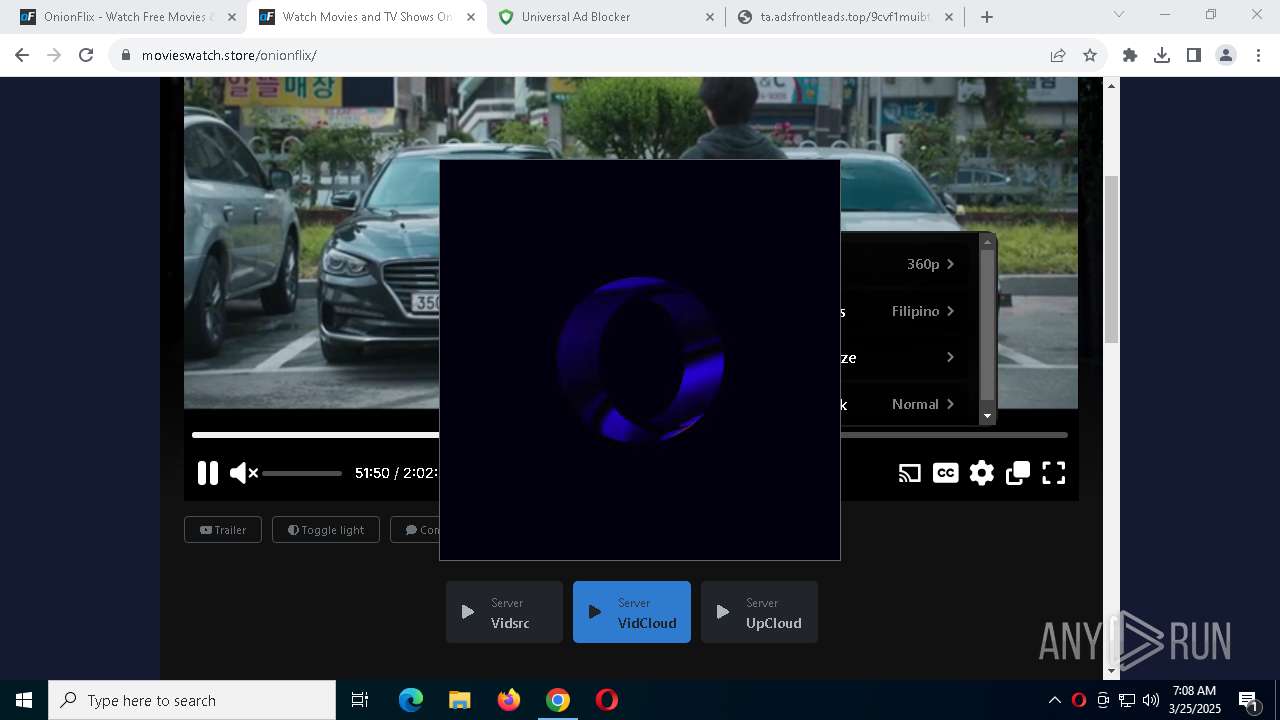
Task: Switch to Universal Ad Blocker tab
Action: pyautogui.click(x=605, y=17)
